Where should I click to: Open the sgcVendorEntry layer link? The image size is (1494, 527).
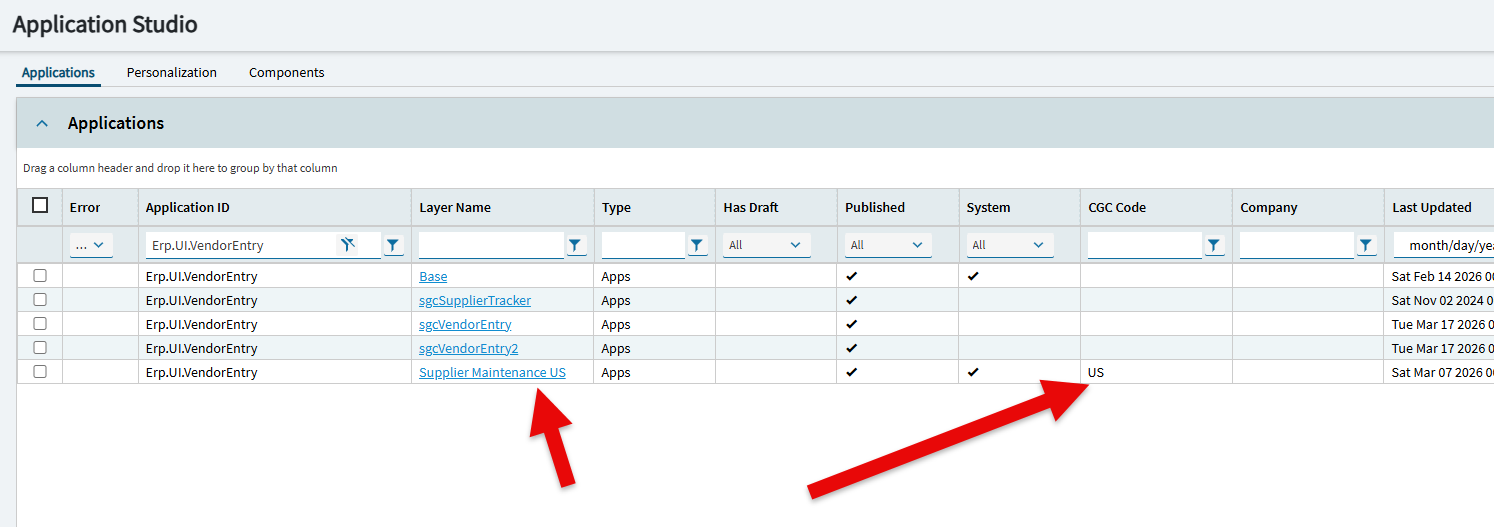coord(465,324)
